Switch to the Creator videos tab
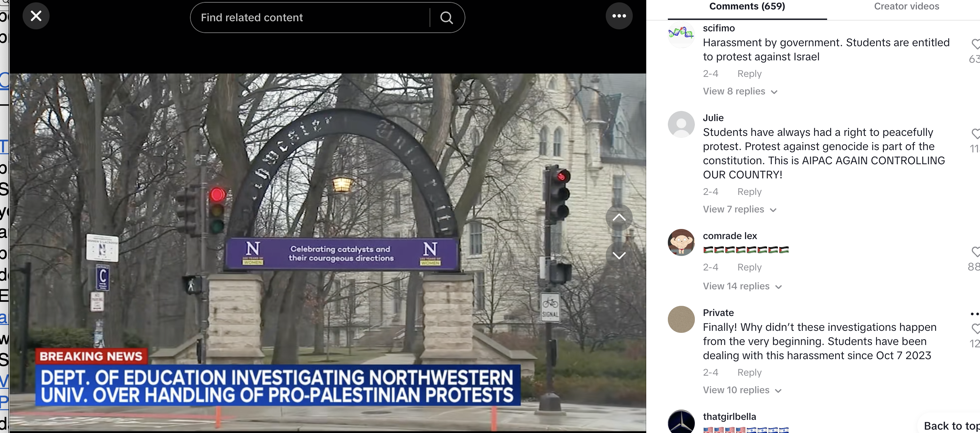 [906, 7]
